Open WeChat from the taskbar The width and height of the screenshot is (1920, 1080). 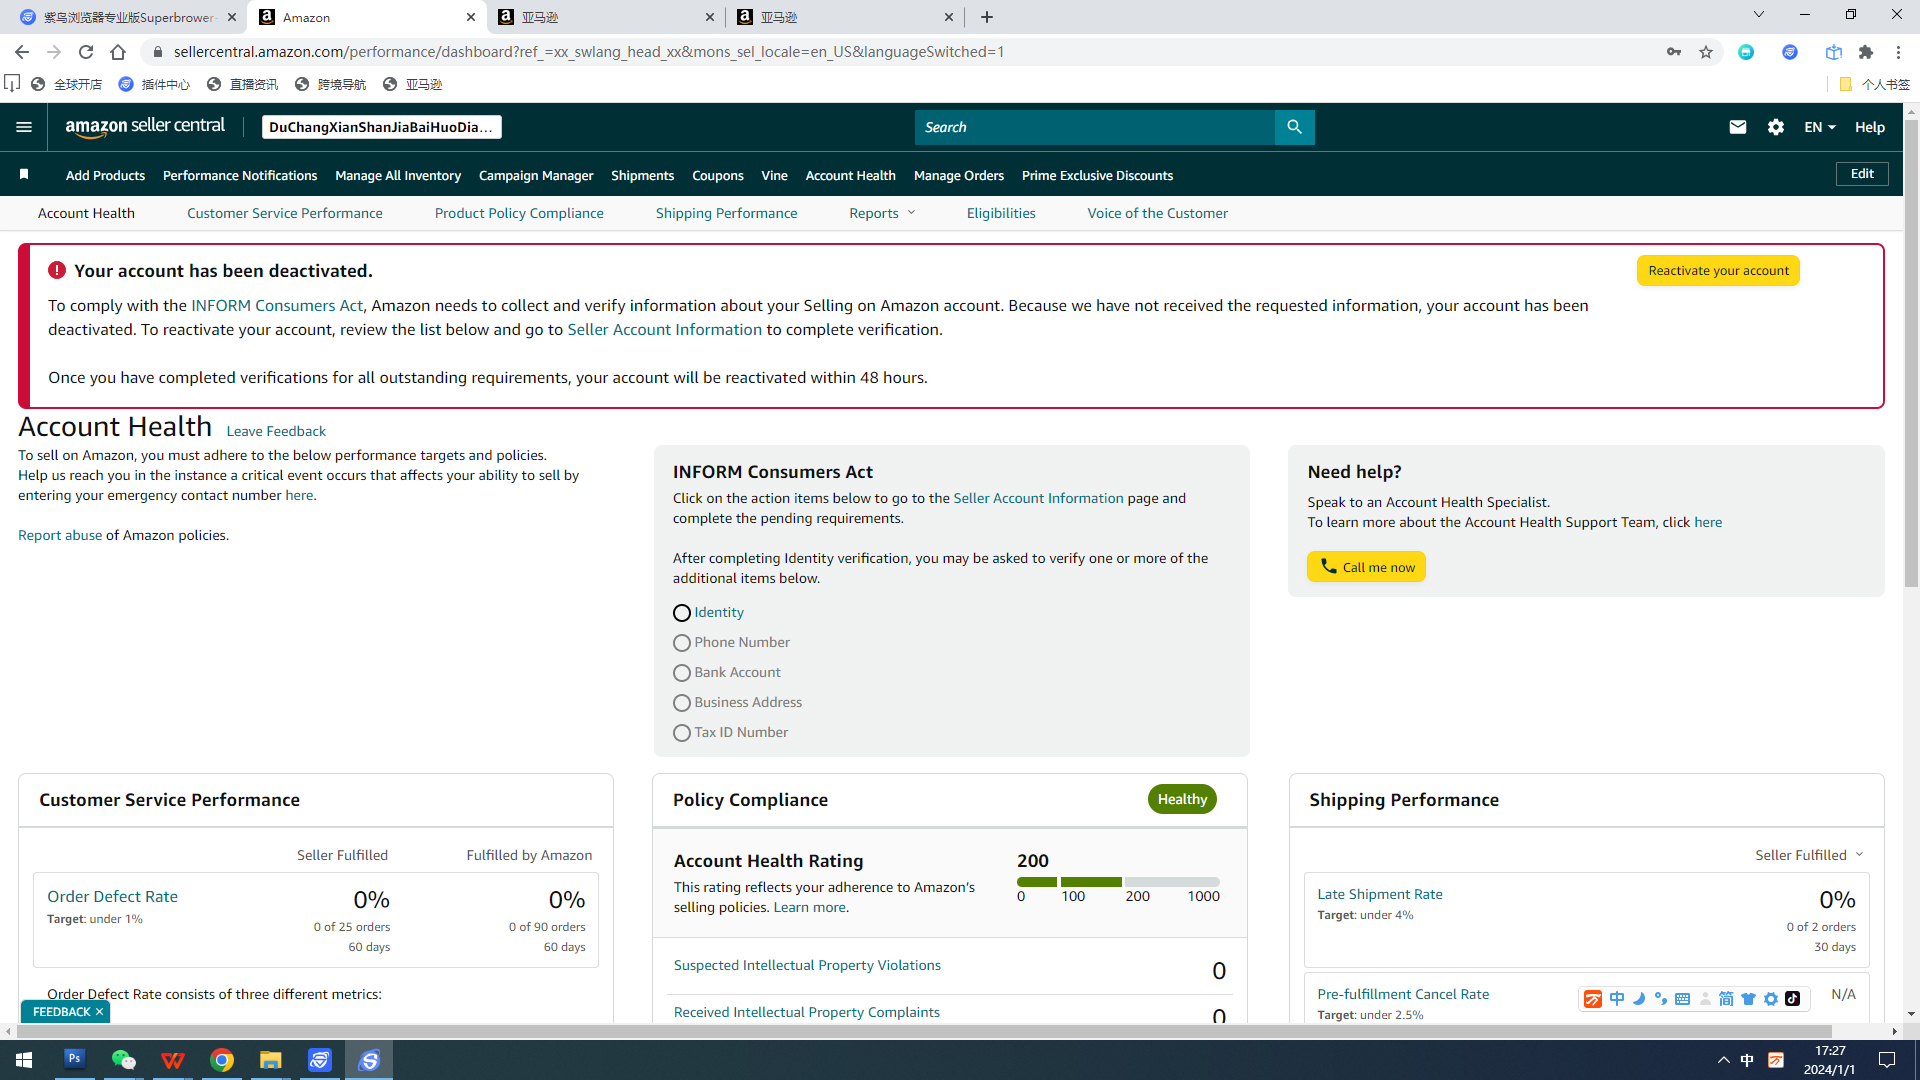tap(123, 1060)
